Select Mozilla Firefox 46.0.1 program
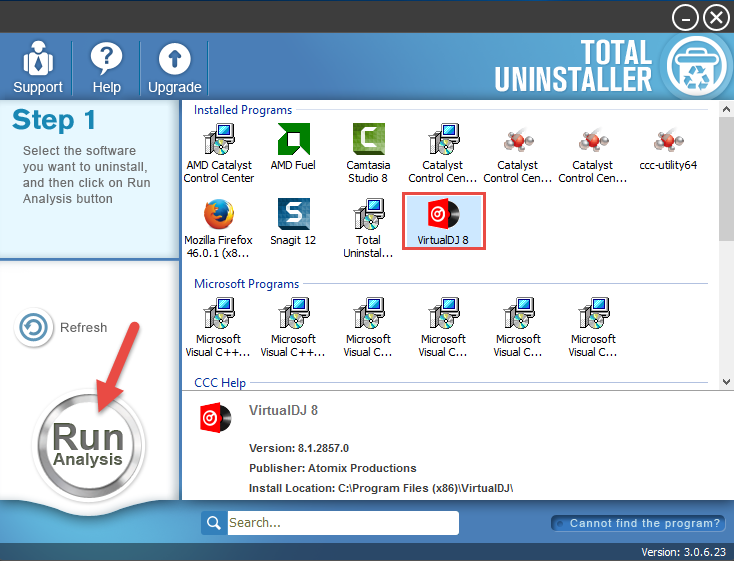Screen dimensions: 734x561 click(x=219, y=229)
